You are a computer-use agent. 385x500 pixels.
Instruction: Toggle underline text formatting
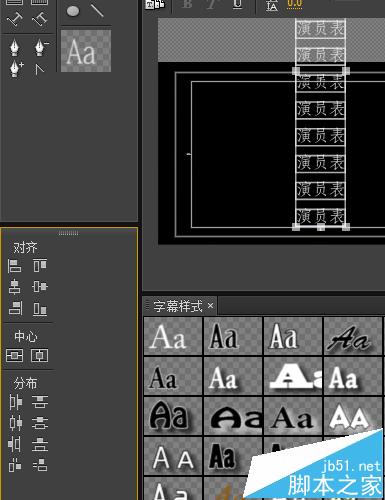[x=237, y=4]
